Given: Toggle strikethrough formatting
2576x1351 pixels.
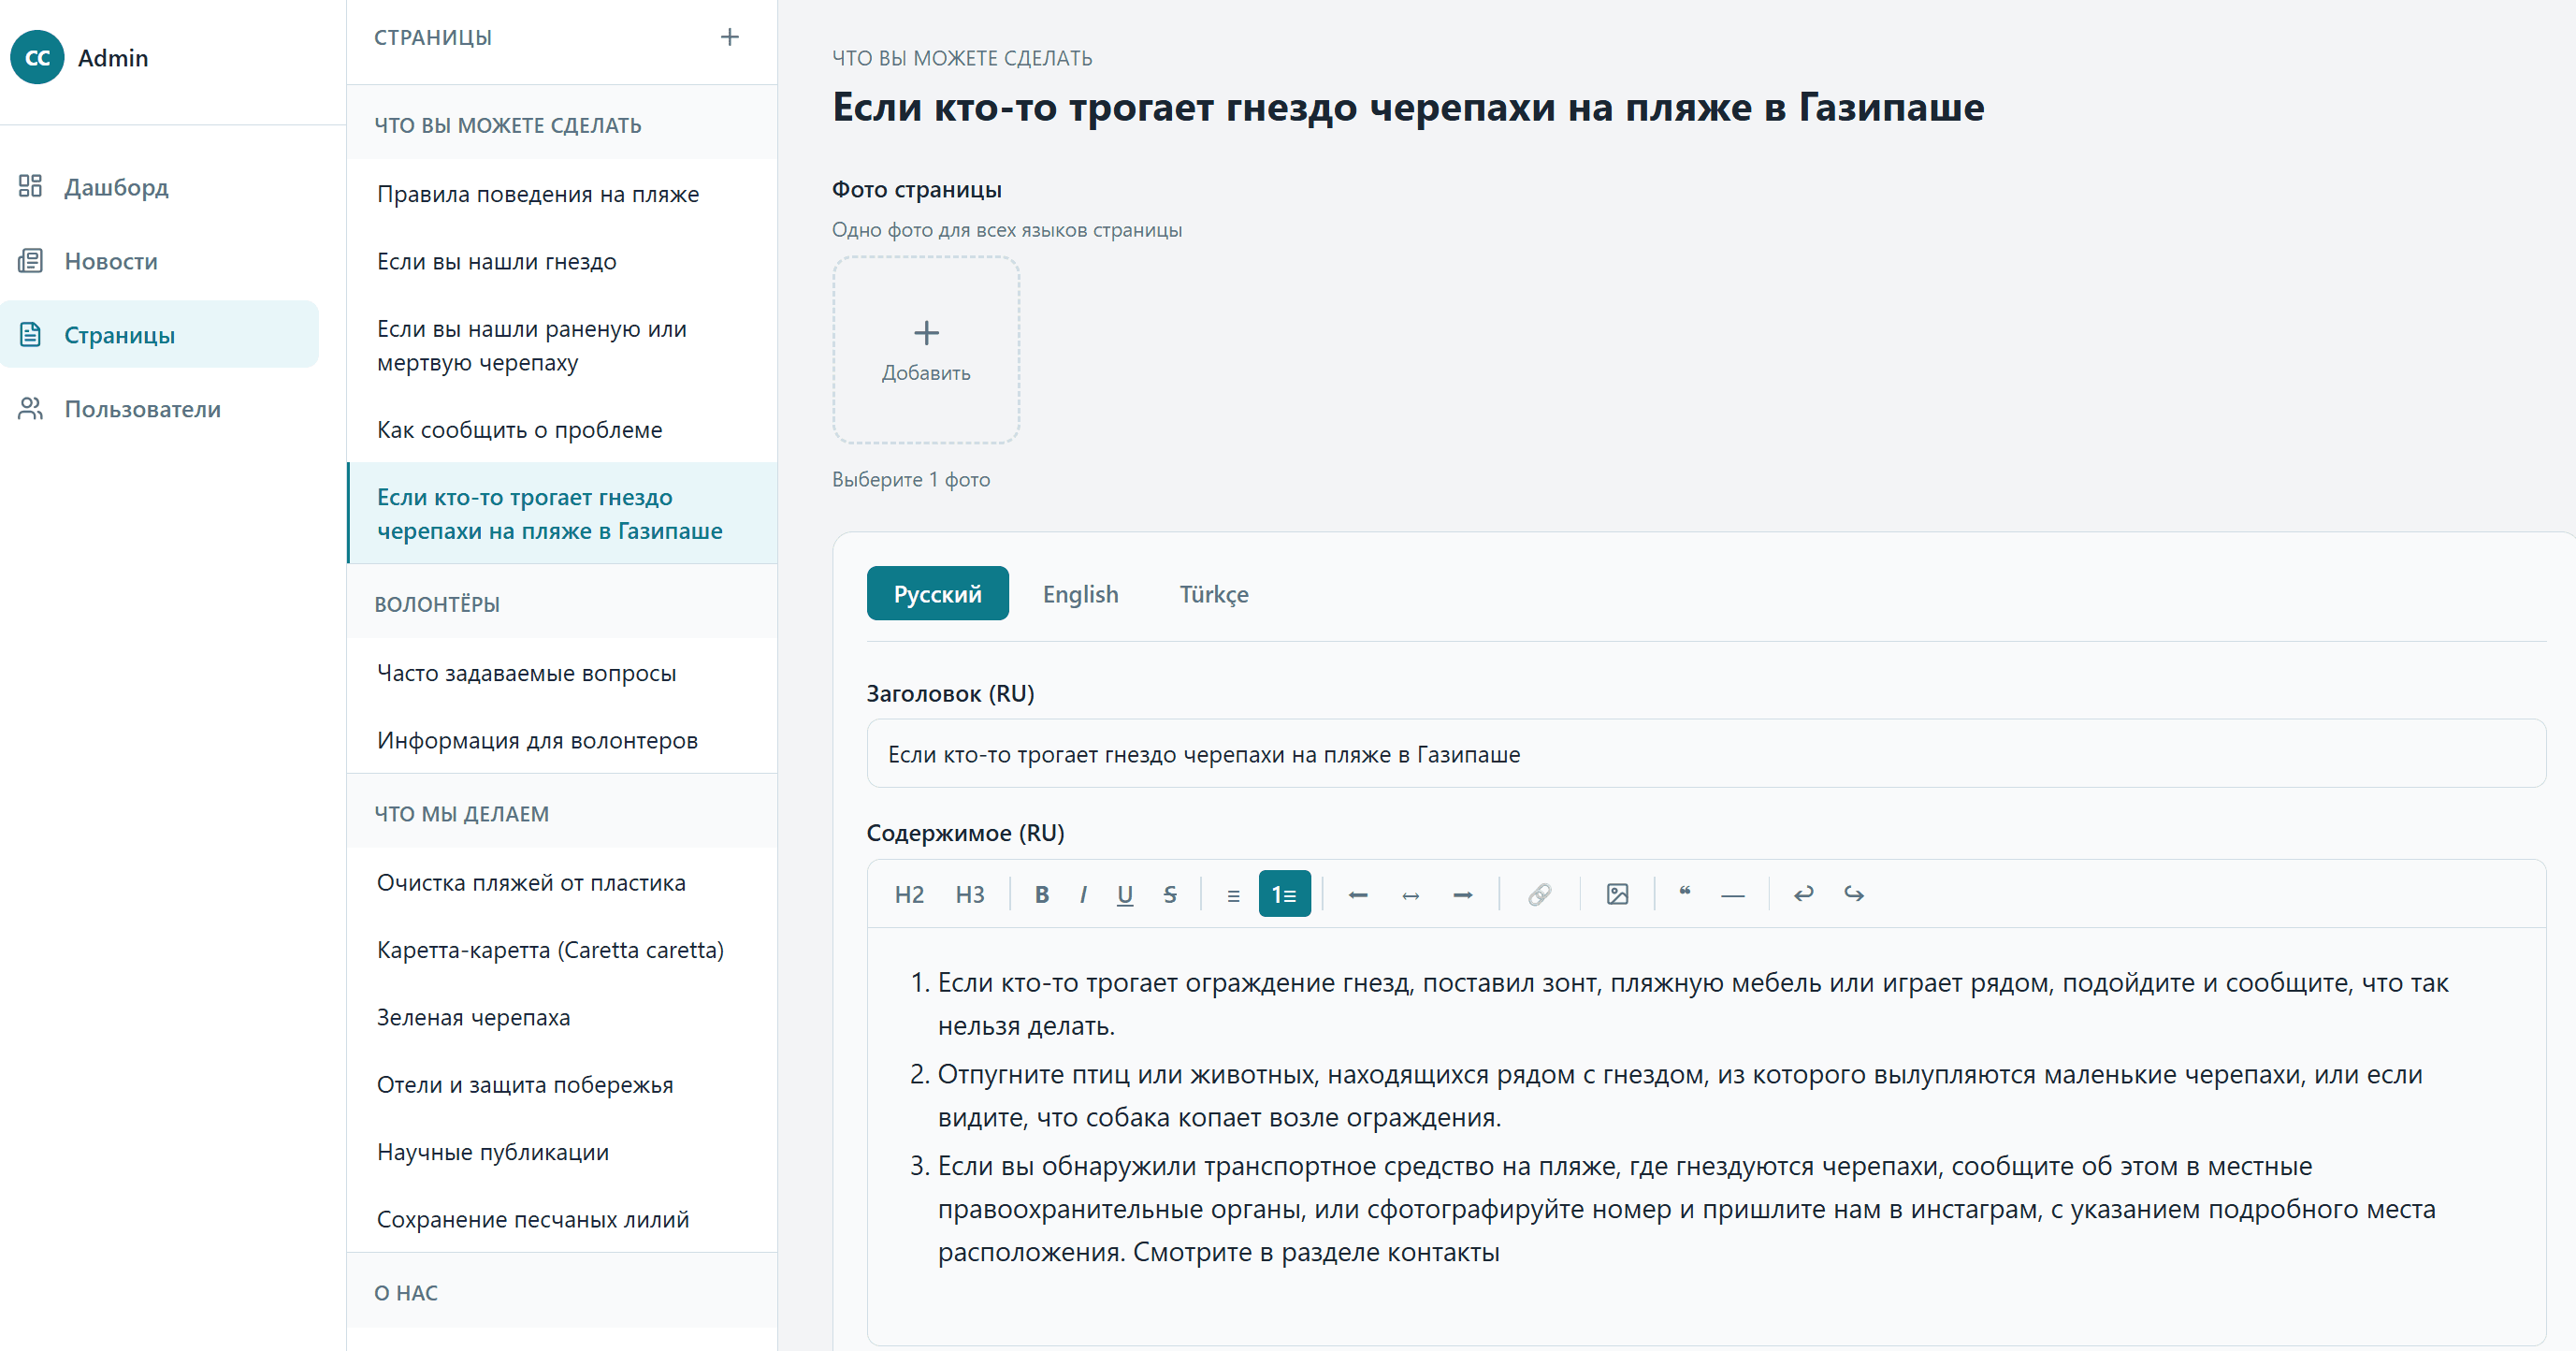Looking at the screenshot, I should 1170,894.
